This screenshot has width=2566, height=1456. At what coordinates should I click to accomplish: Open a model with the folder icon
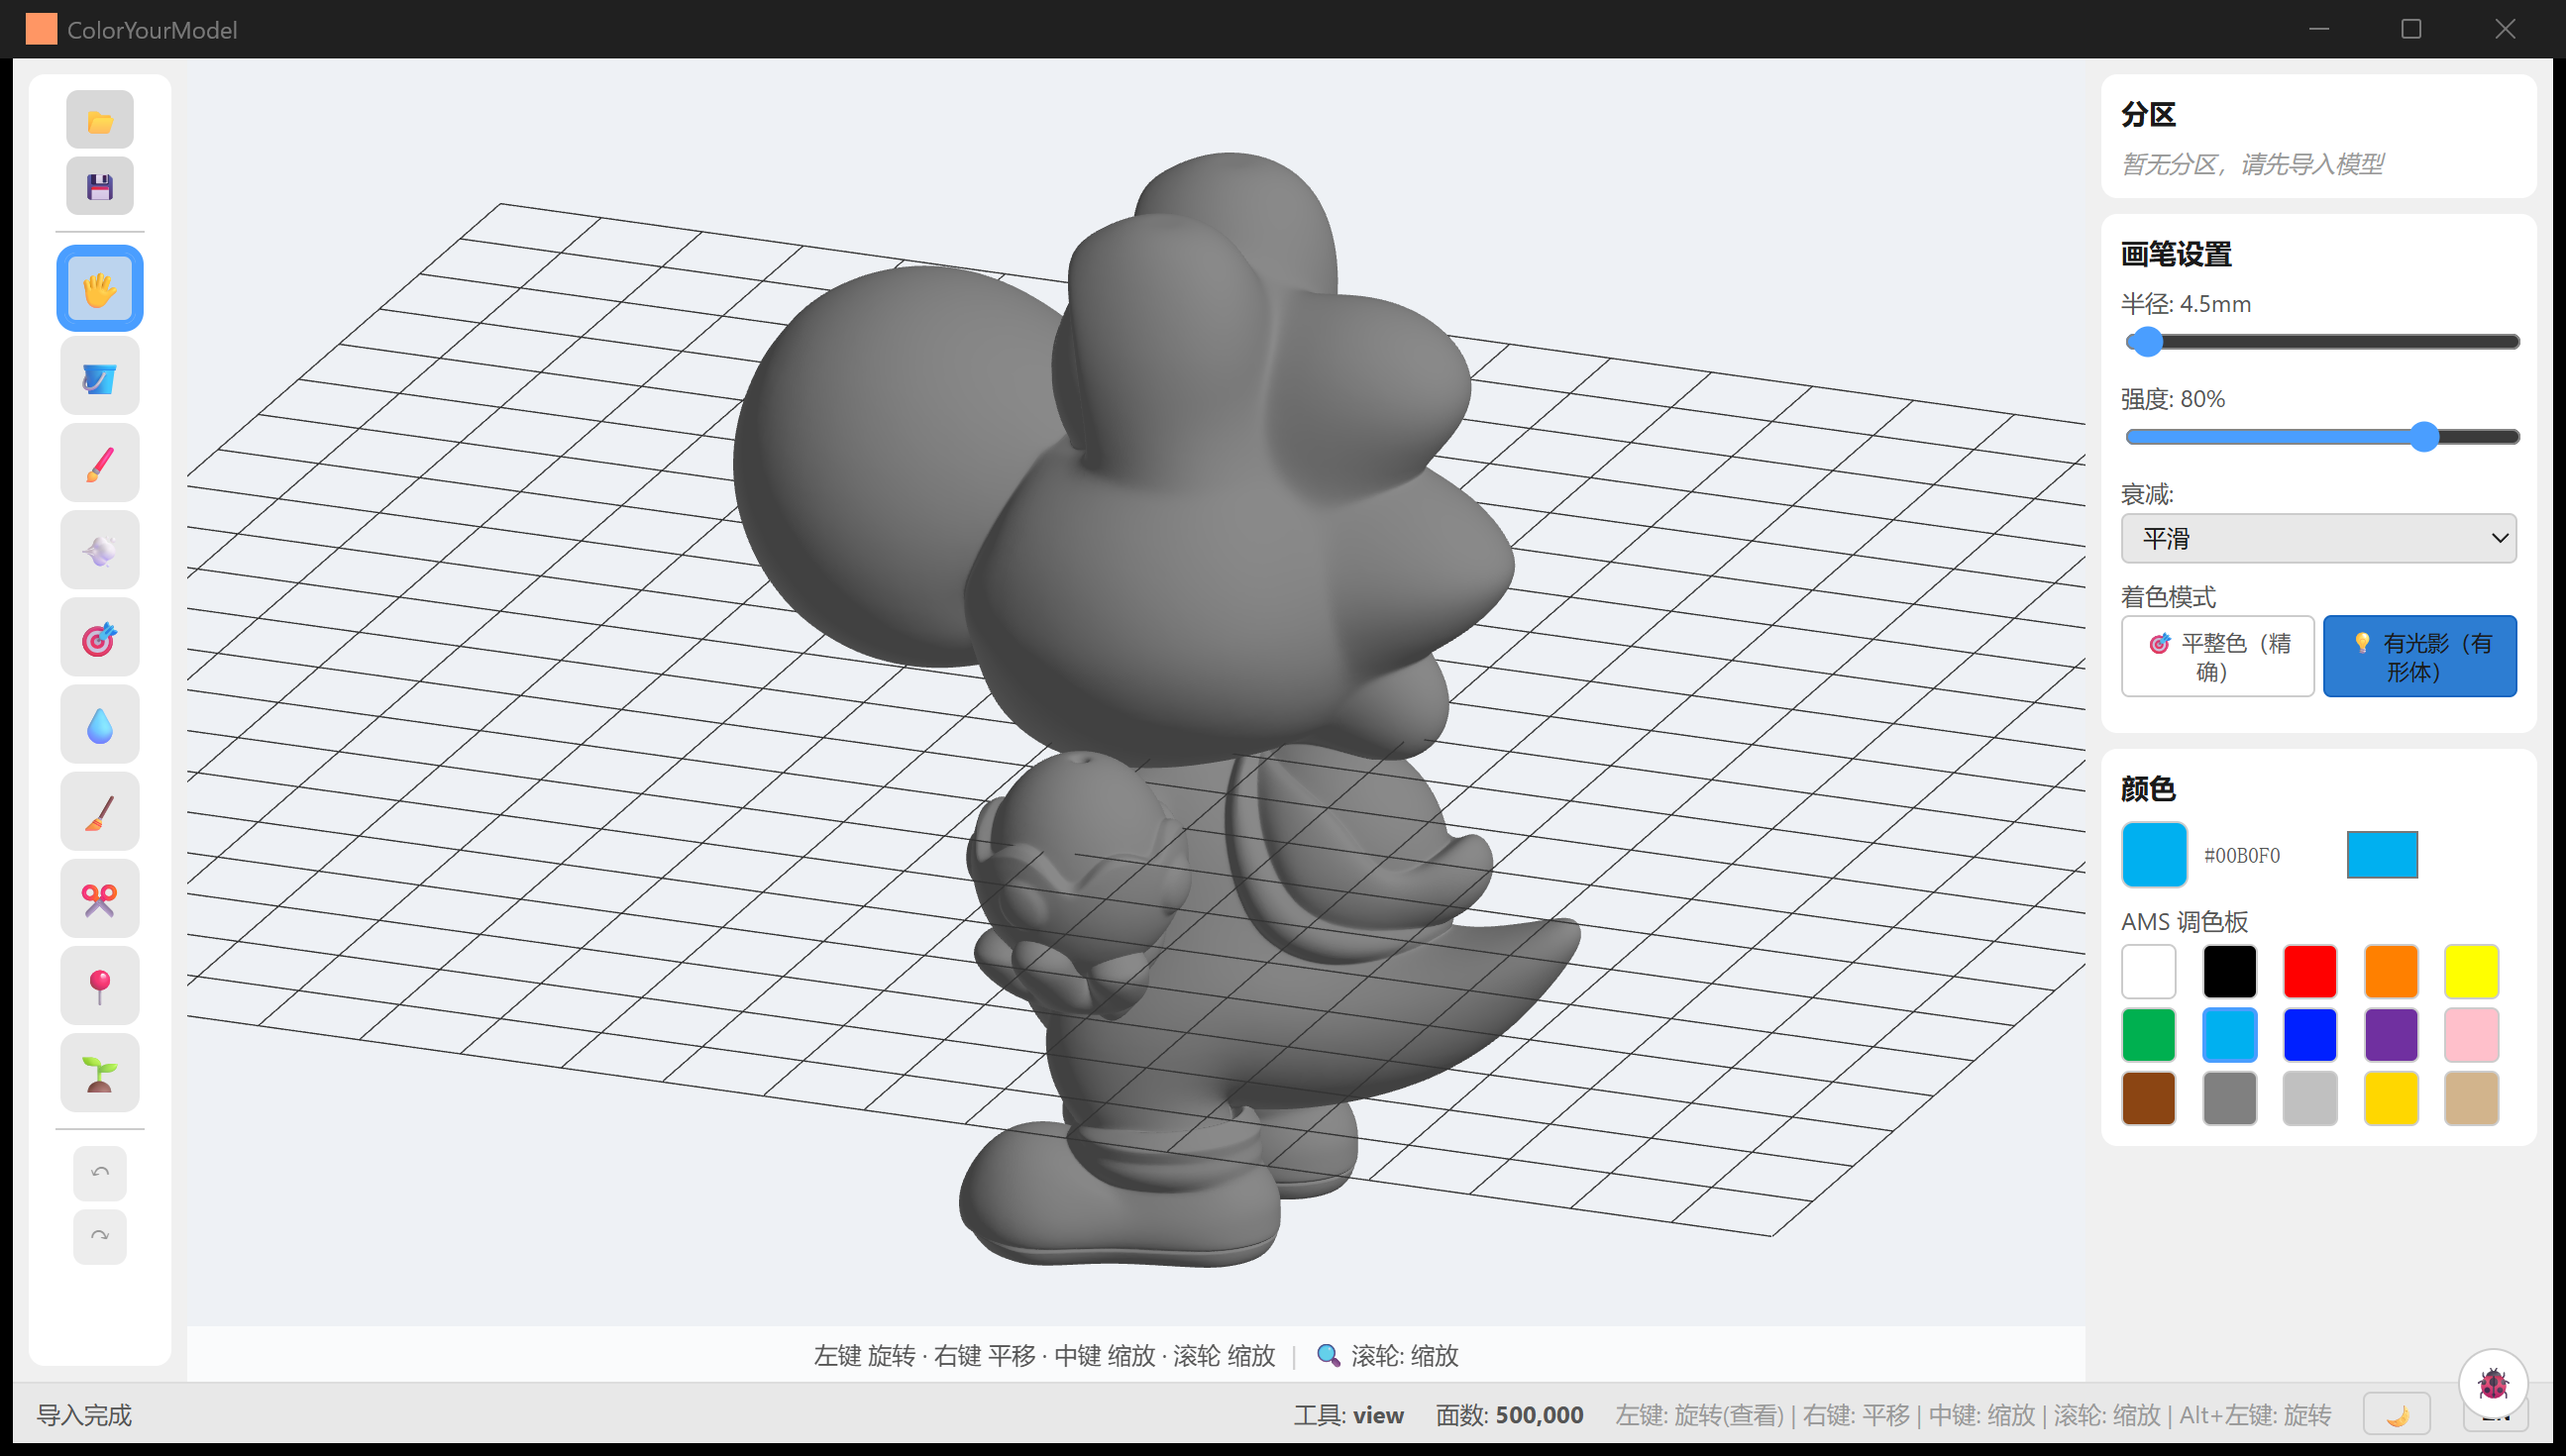[x=100, y=121]
